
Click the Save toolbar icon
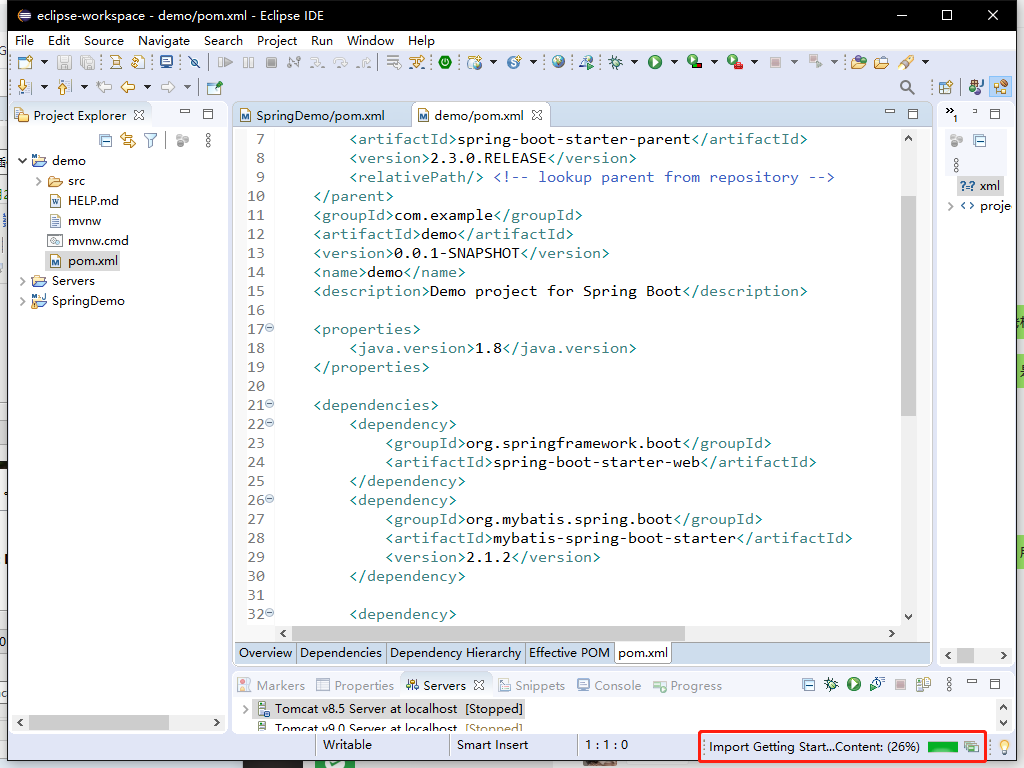point(64,62)
